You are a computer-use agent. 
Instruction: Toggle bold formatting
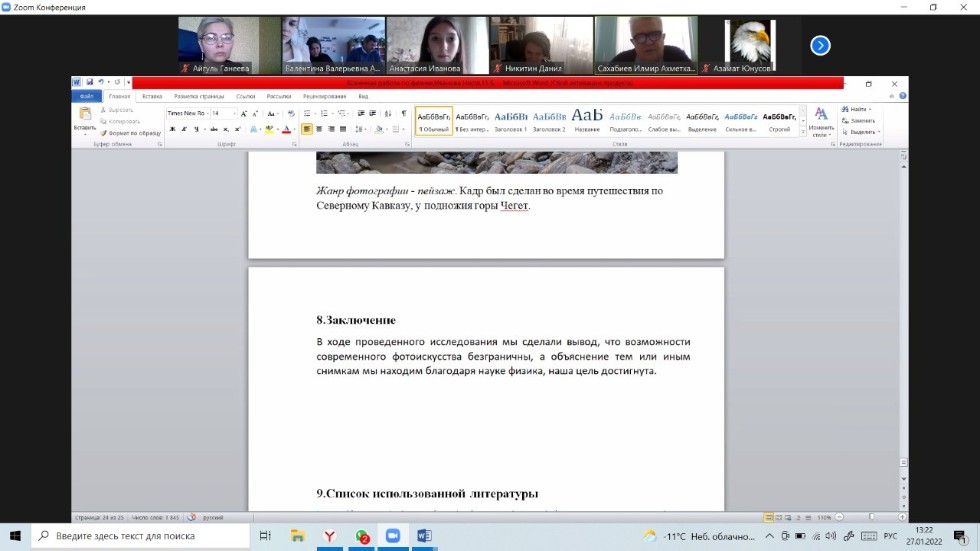(172, 129)
